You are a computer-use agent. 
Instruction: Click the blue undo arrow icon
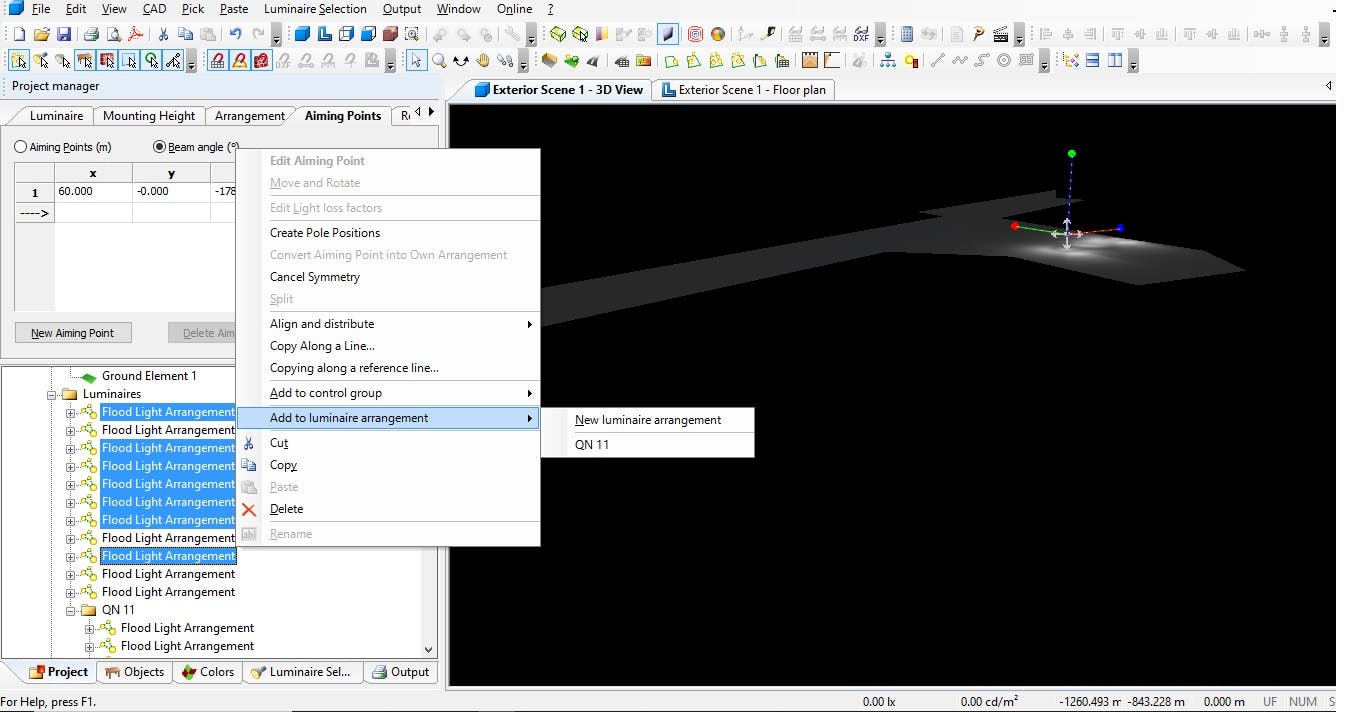tap(235, 34)
